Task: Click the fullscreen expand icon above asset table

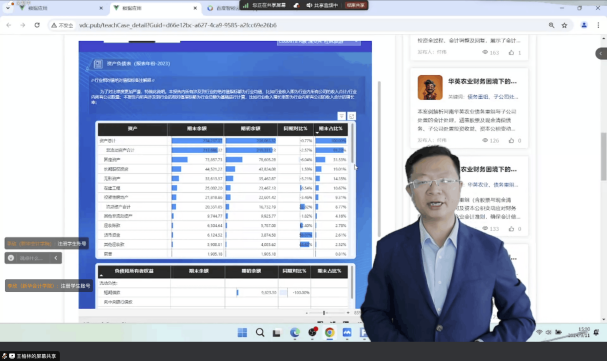Action: pyautogui.click(x=352, y=116)
